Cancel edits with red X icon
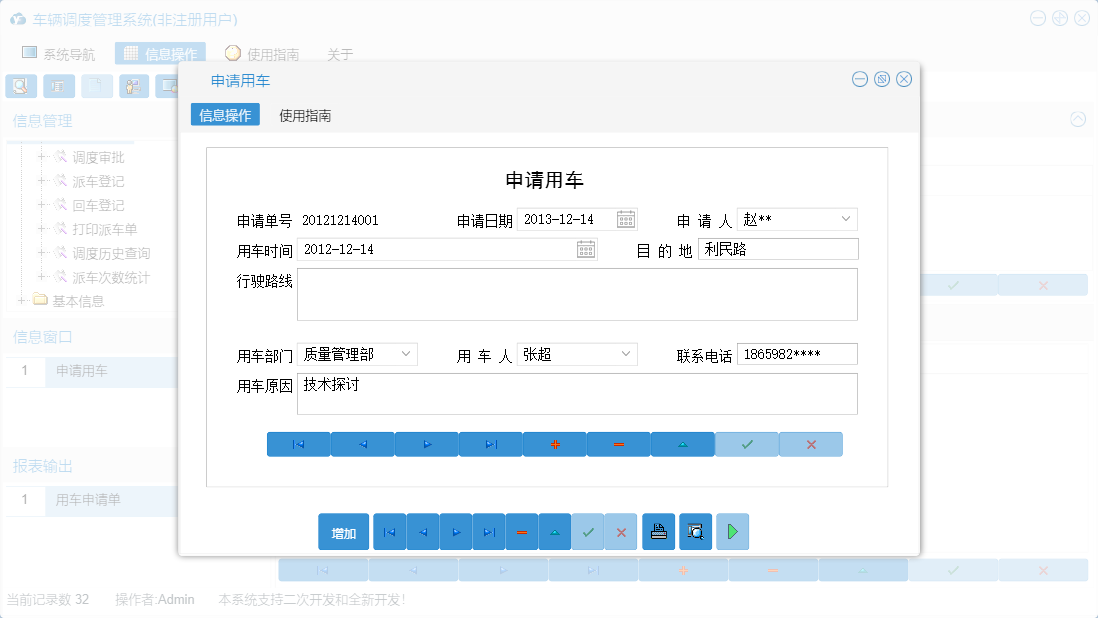Image resolution: width=1098 pixels, height=618 pixels. click(x=810, y=443)
